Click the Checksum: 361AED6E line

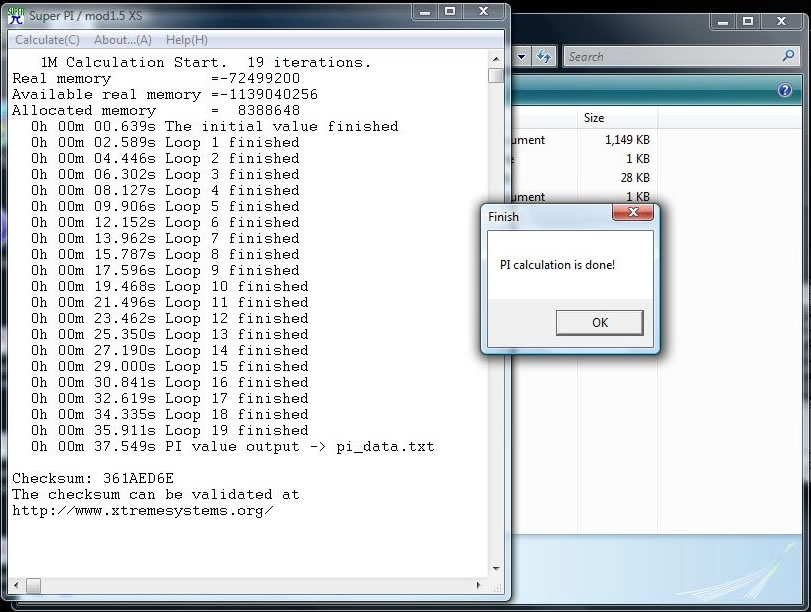(93, 479)
